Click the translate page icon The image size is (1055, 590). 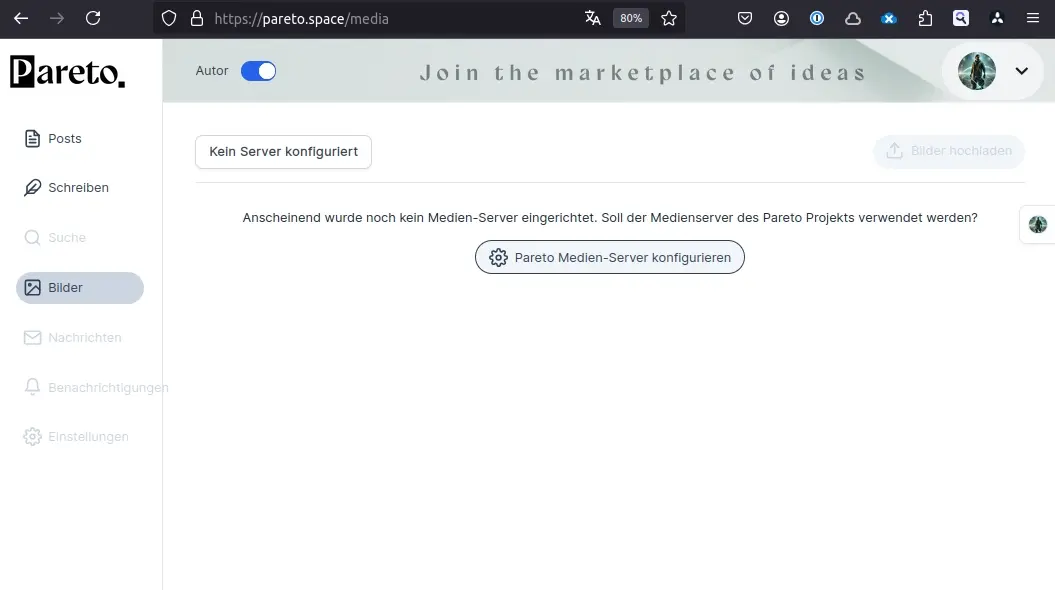(593, 18)
